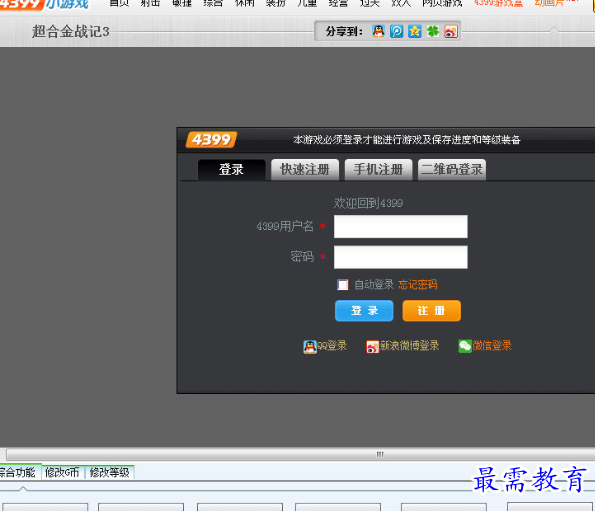Focus the 4399用户名 input field
The height and width of the screenshot is (511, 595).
401,226
